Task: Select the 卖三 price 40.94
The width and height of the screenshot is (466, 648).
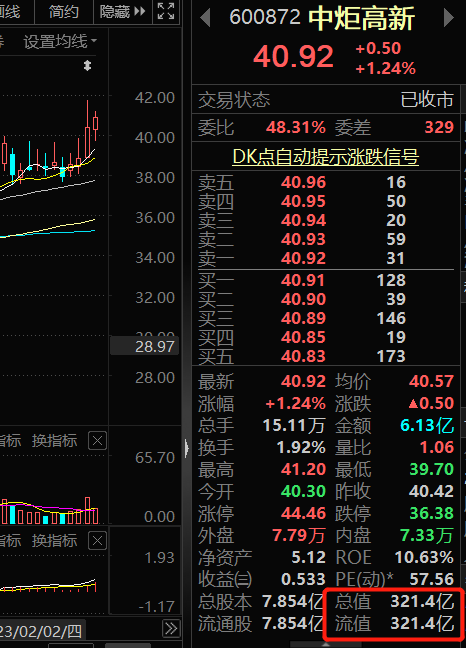Action: pos(304,220)
